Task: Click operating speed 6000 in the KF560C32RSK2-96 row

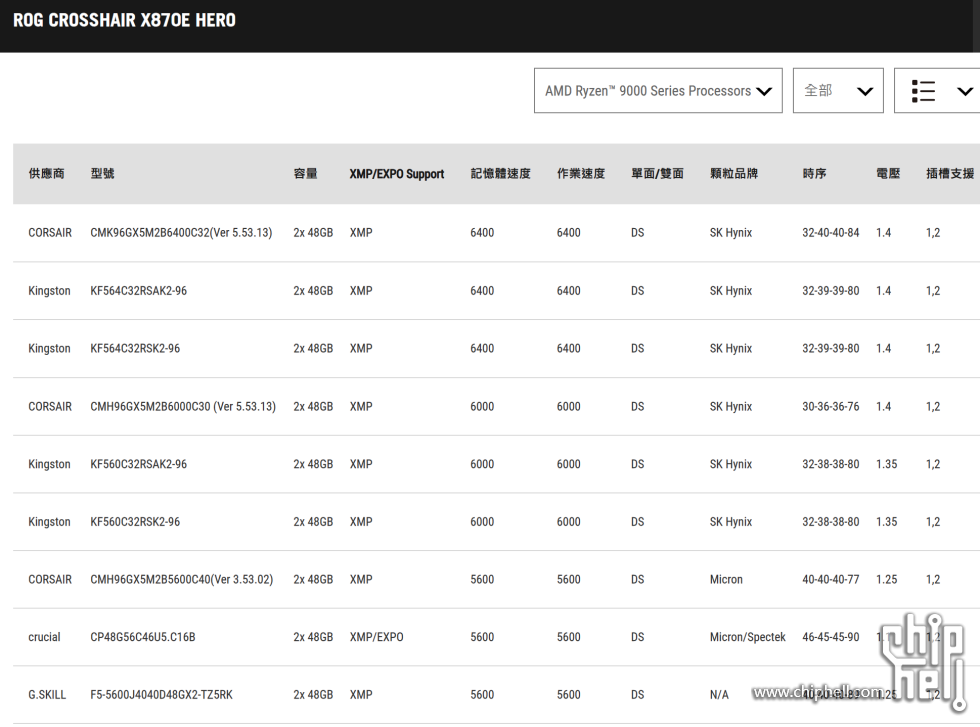Action: point(569,521)
